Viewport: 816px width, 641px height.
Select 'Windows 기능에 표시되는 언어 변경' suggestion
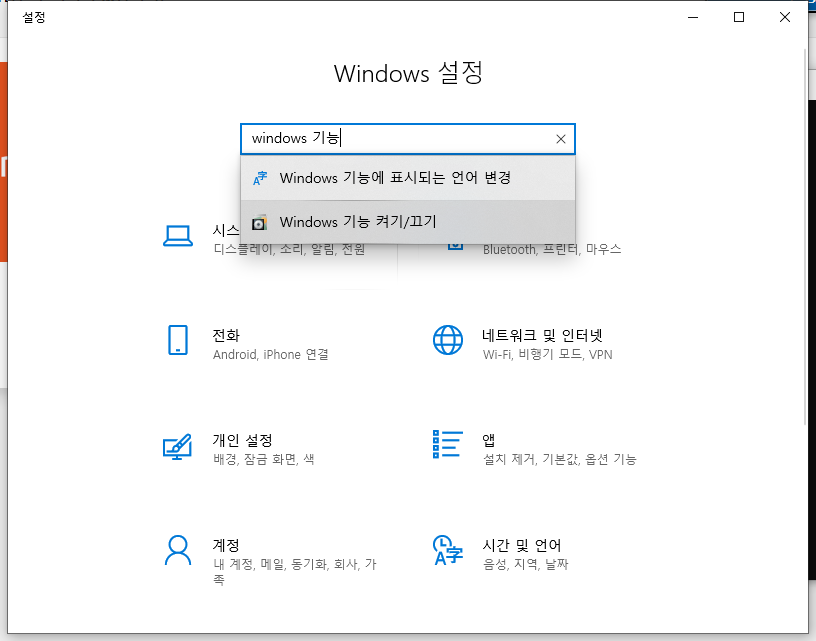tap(408, 178)
